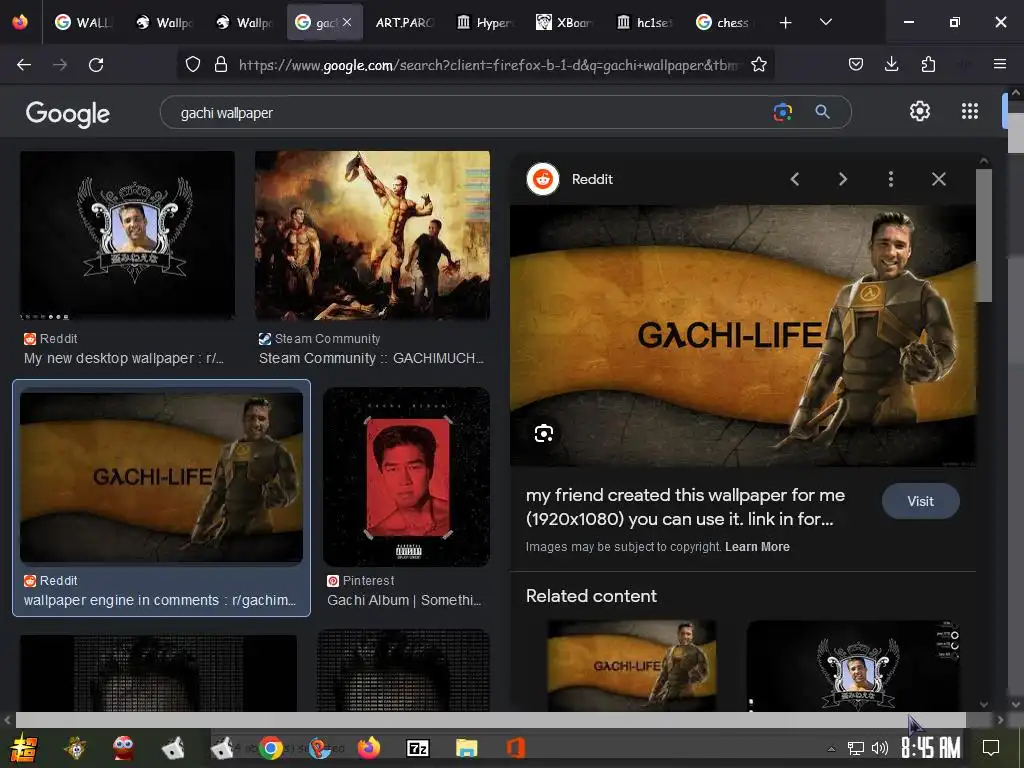The width and height of the screenshot is (1024, 768).
Task: Switch to the XBoard tab
Action: click(x=565, y=23)
